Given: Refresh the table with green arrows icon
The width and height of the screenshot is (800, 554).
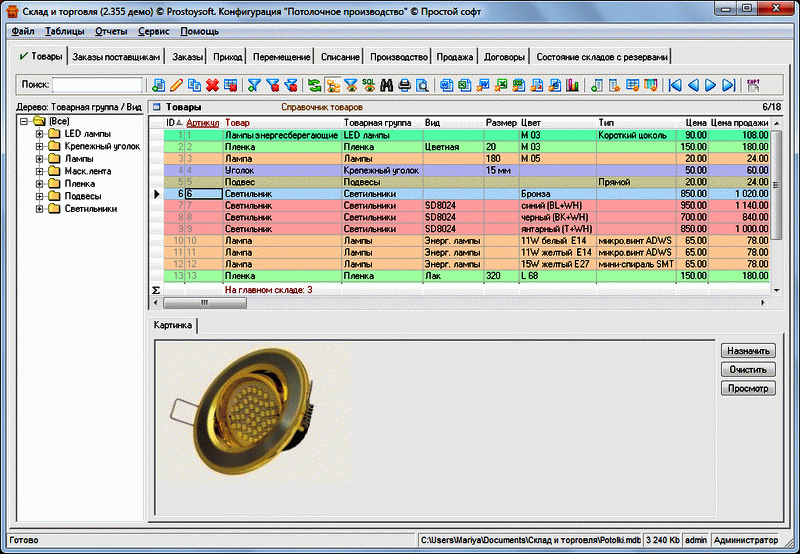Looking at the screenshot, I should click(x=315, y=85).
